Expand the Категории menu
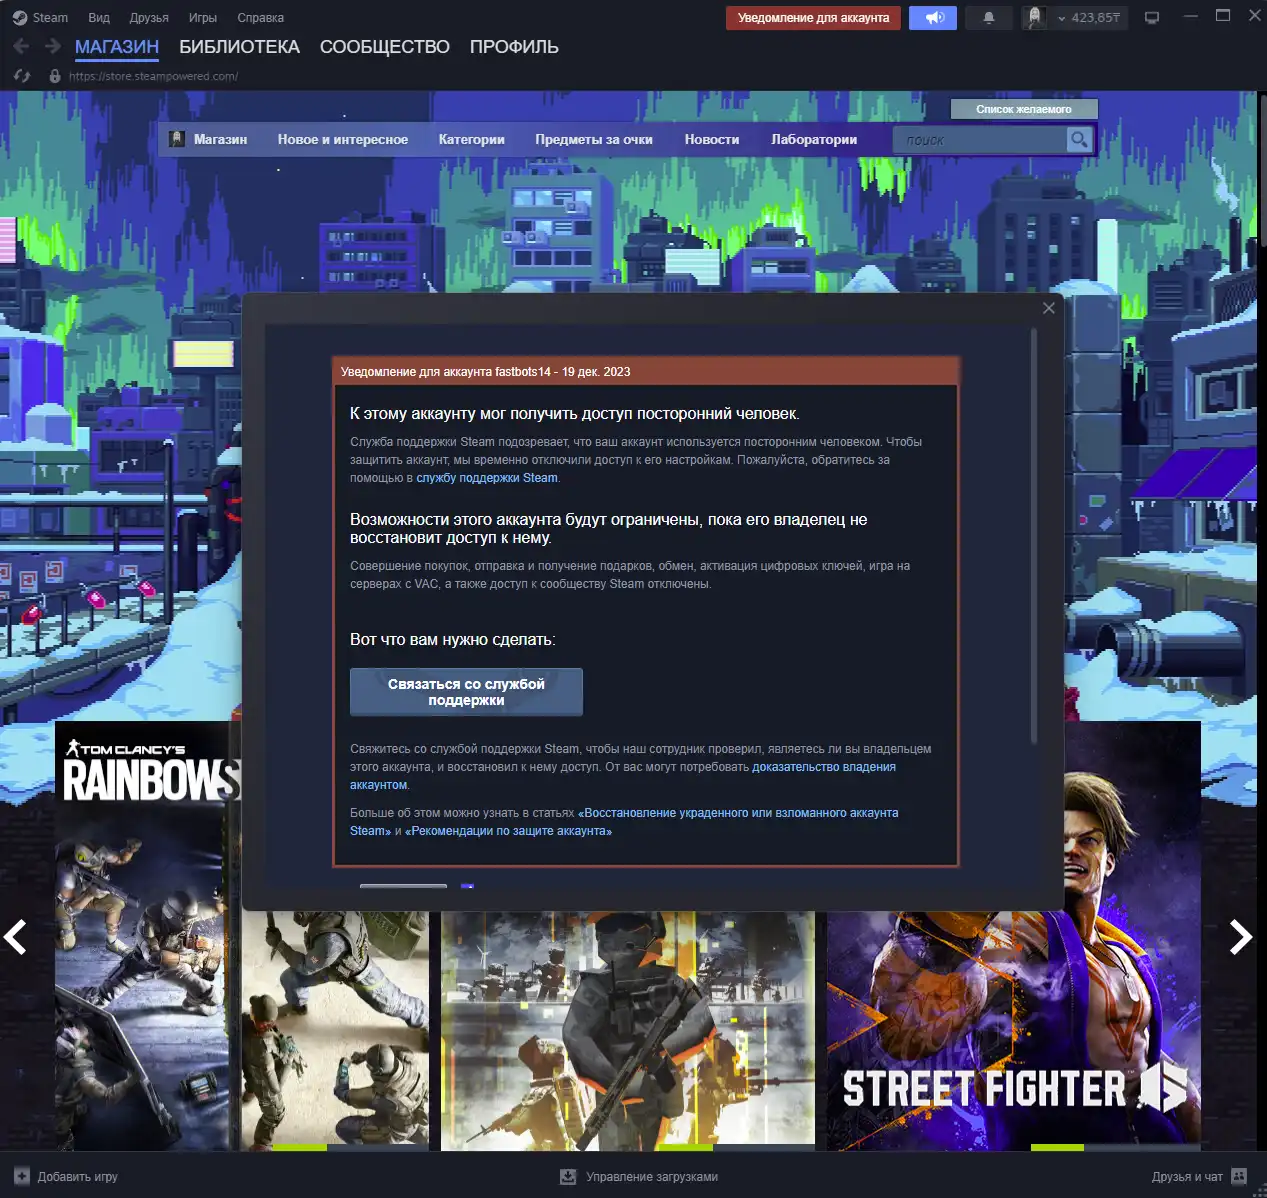The image size is (1267, 1198). [x=471, y=139]
